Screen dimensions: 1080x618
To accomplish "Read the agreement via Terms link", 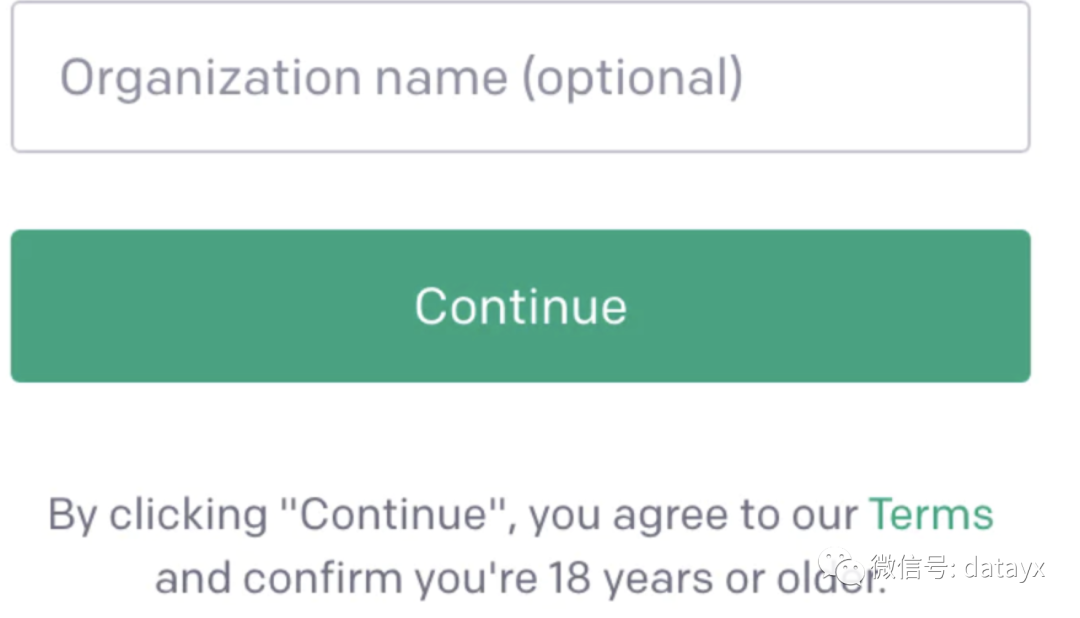I will tap(931, 515).
